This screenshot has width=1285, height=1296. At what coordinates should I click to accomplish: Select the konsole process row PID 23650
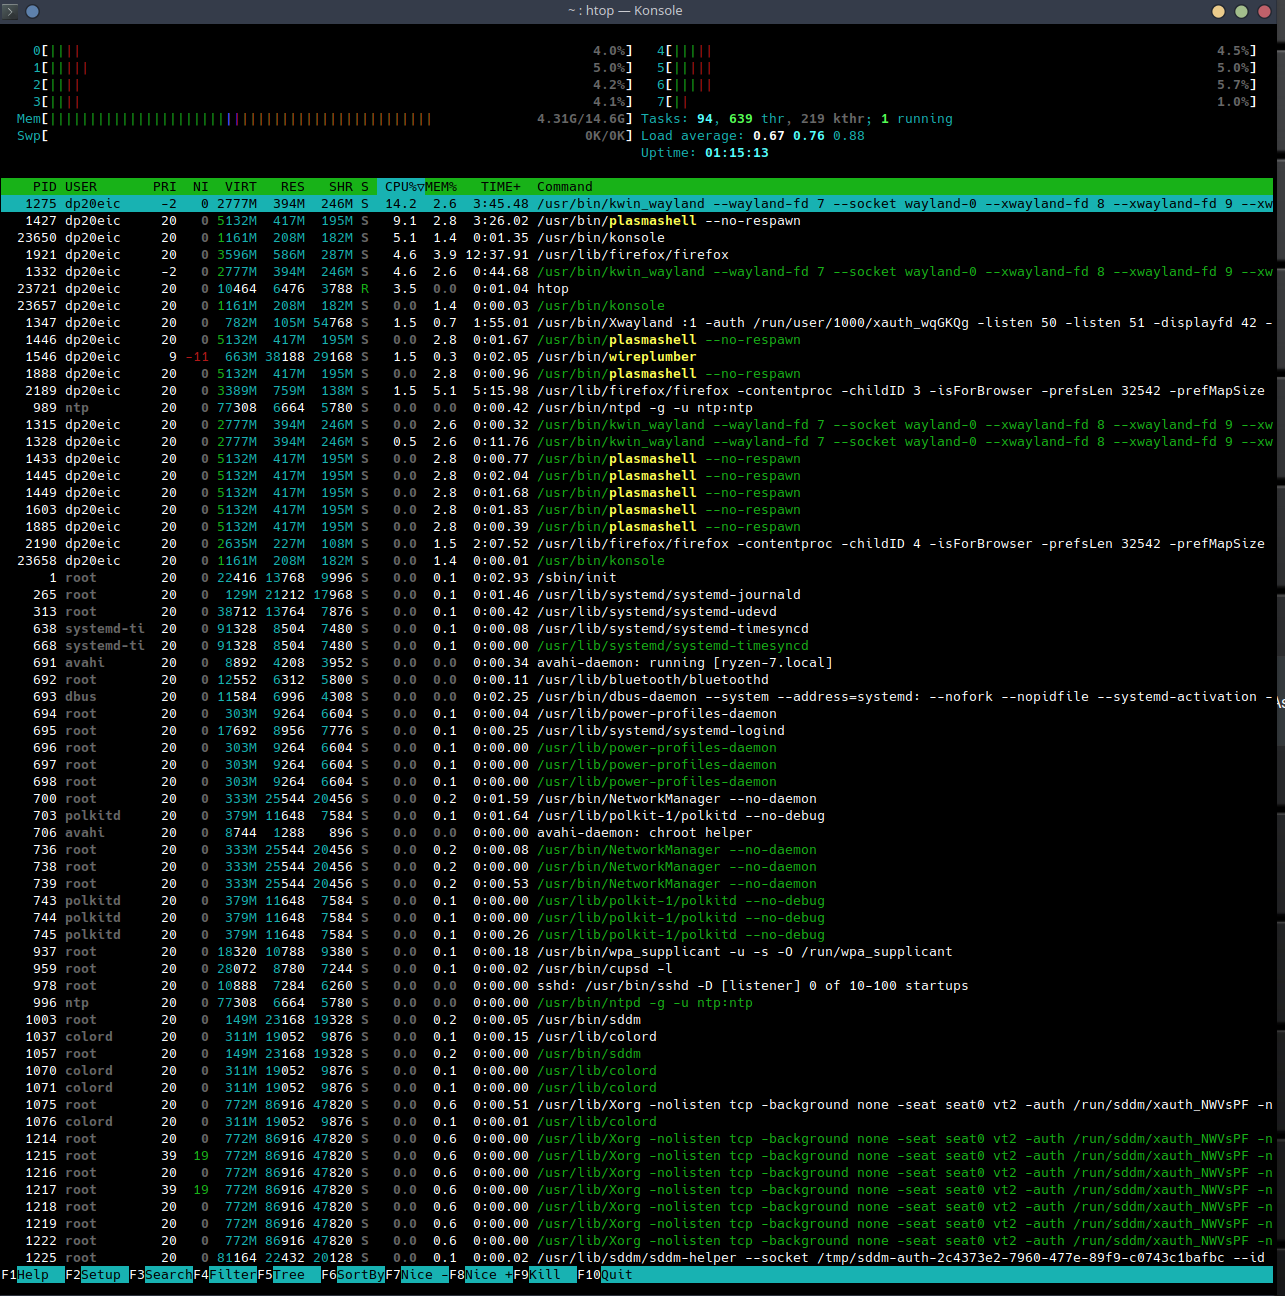point(637,238)
